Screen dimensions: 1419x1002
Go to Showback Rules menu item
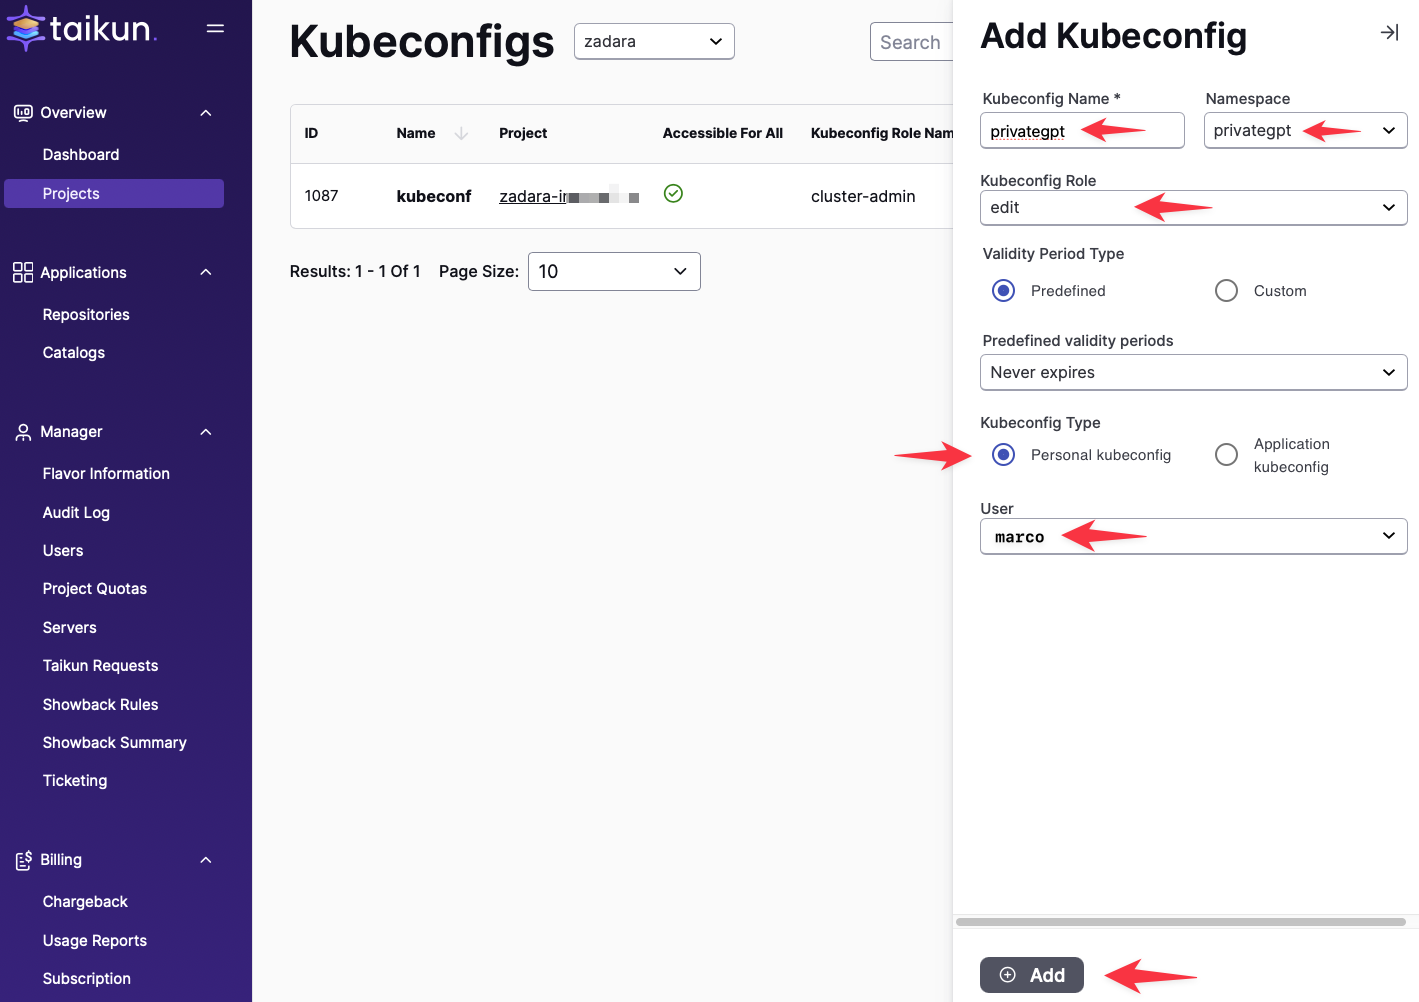[100, 705]
